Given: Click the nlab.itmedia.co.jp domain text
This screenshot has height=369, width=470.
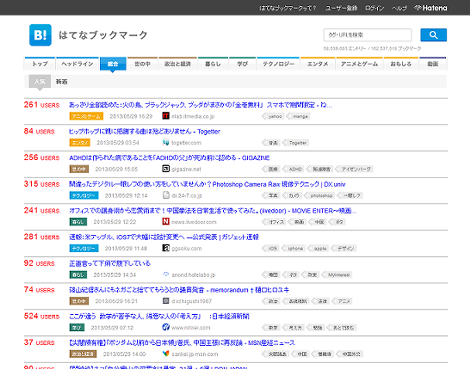Looking at the screenshot, I should click(x=193, y=116).
